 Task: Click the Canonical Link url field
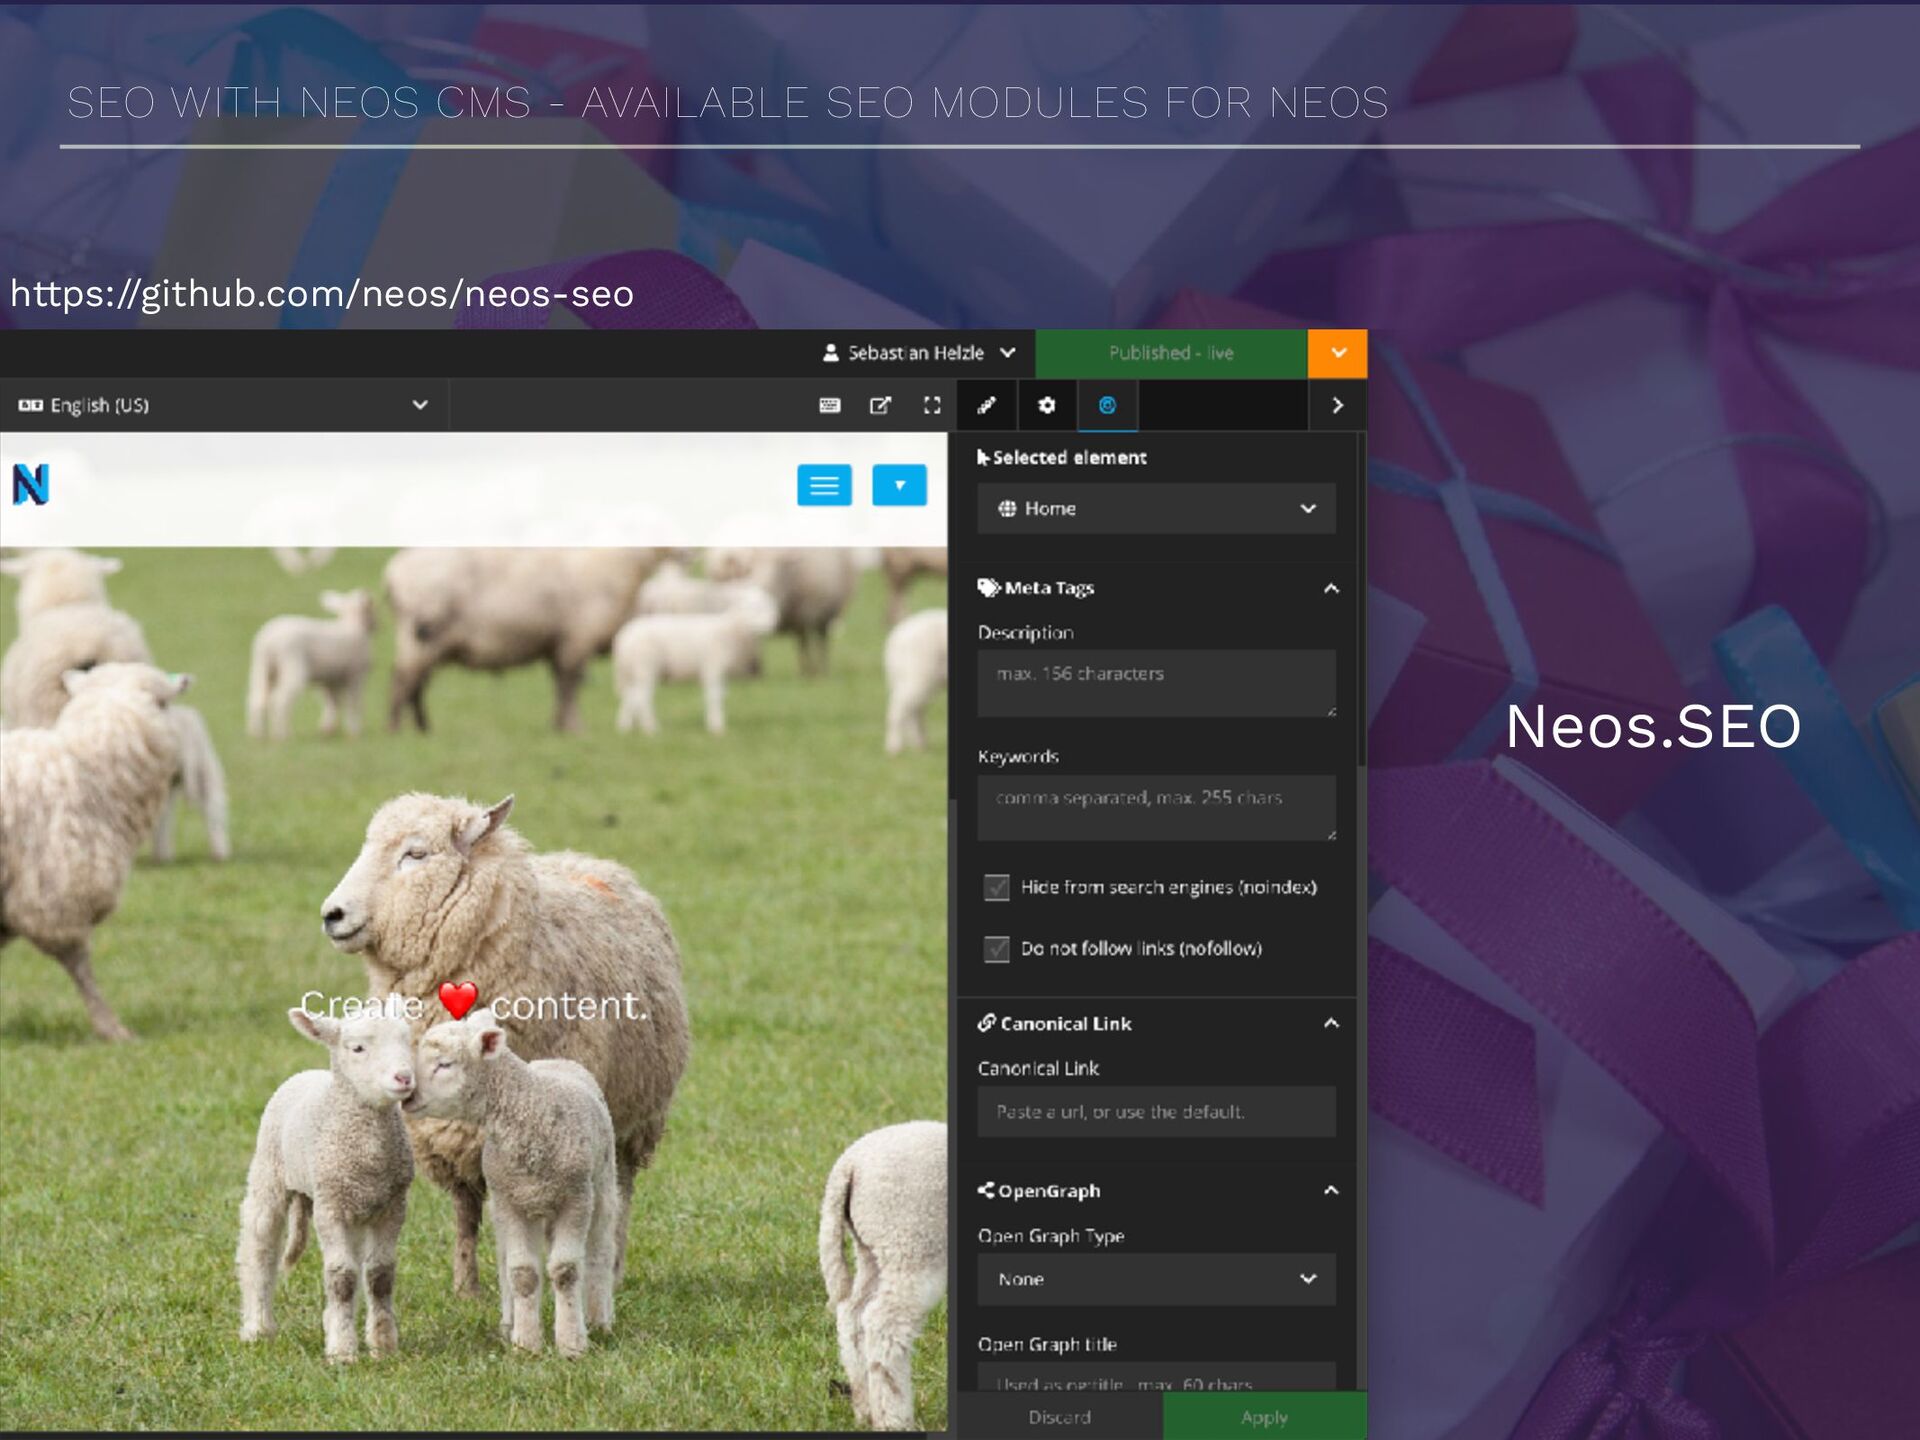(x=1156, y=1111)
